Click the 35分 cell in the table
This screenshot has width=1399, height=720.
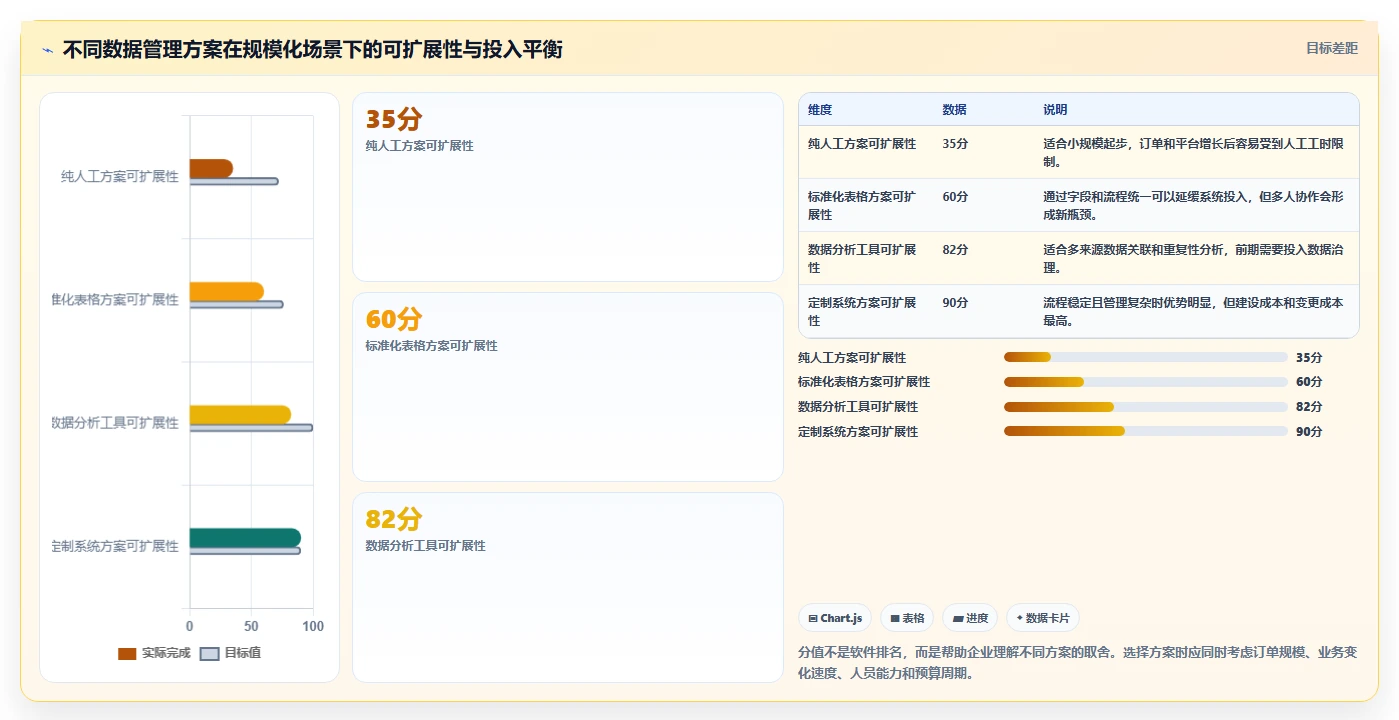coord(955,144)
